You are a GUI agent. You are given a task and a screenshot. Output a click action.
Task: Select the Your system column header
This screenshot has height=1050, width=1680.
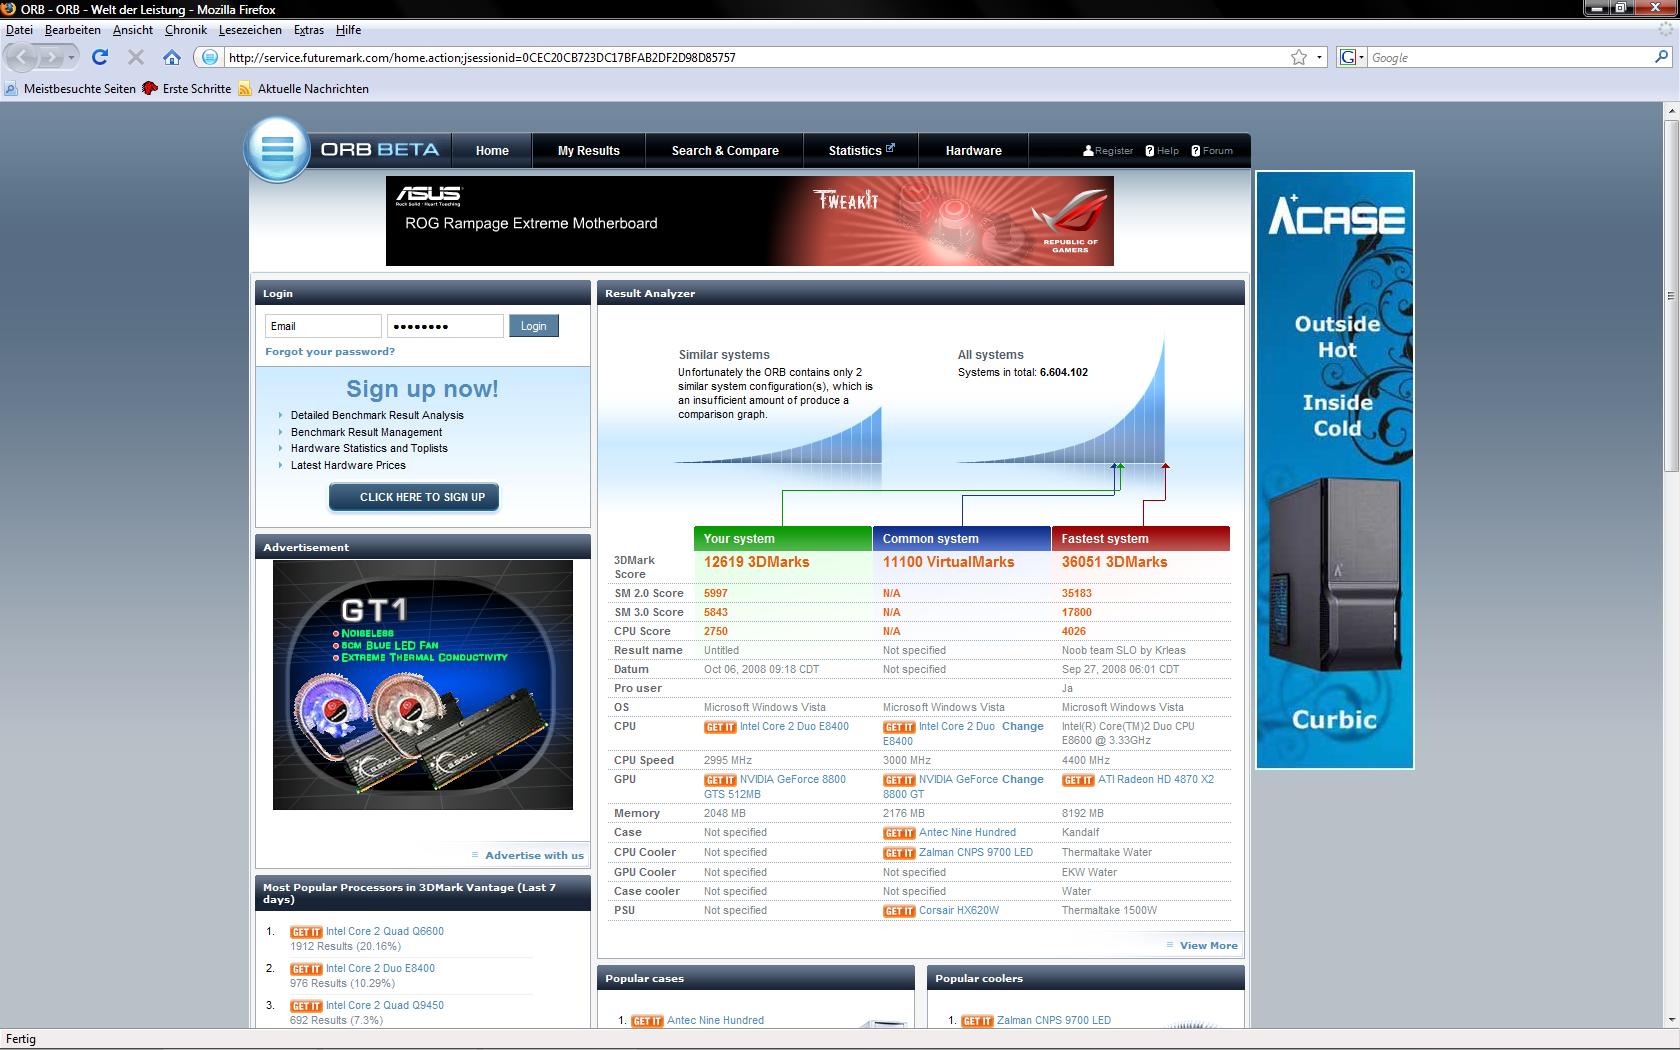point(782,539)
